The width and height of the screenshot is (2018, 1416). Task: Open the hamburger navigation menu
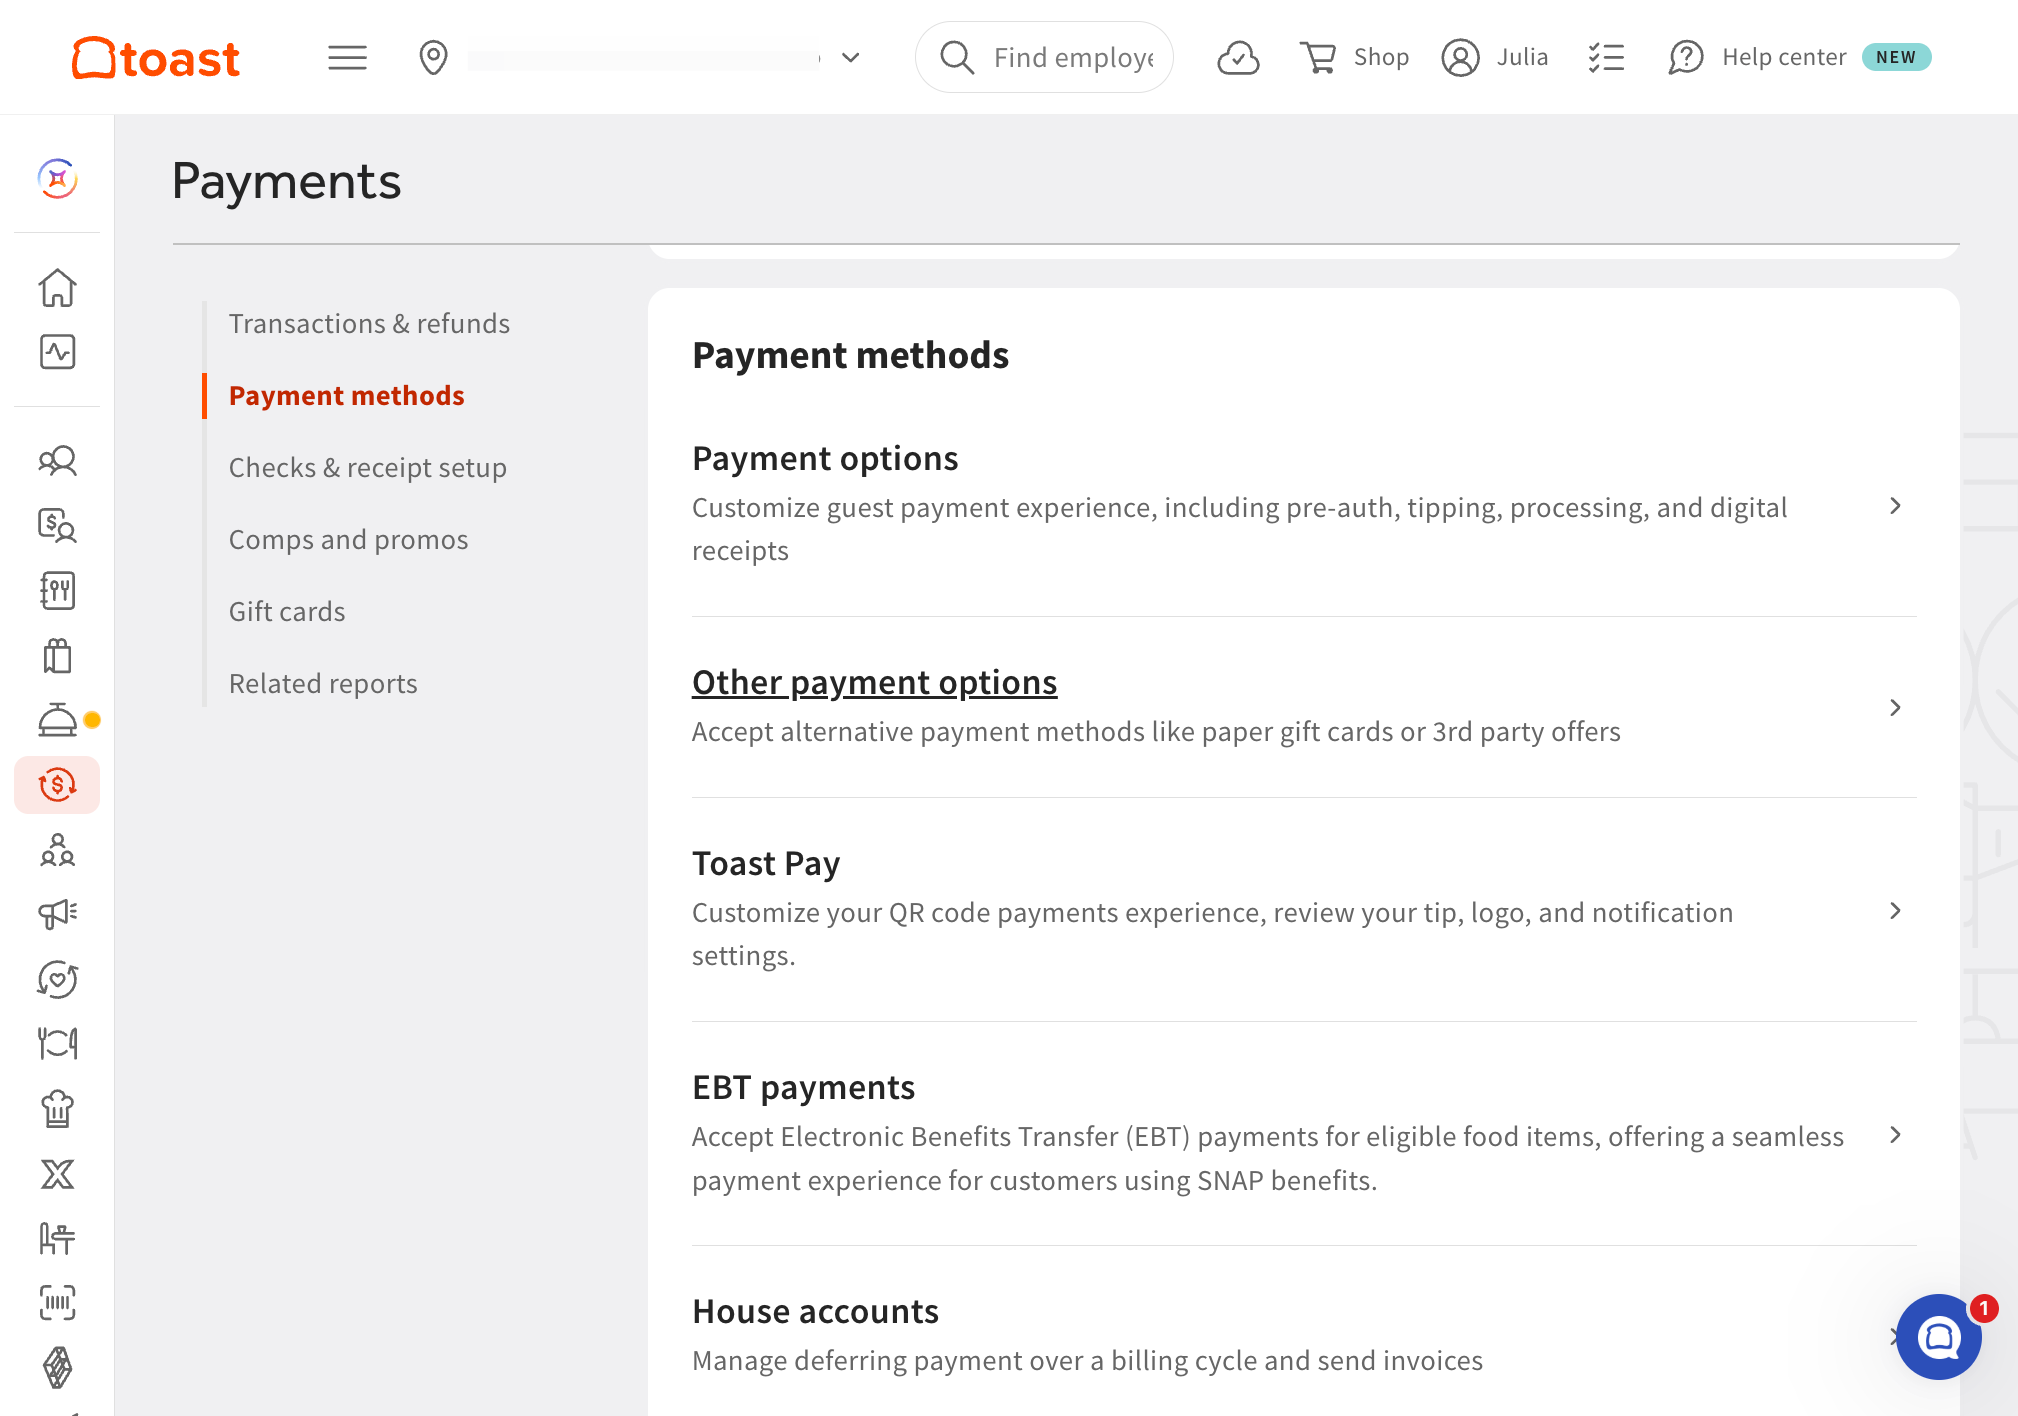pyautogui.click(x=347, y=58)
